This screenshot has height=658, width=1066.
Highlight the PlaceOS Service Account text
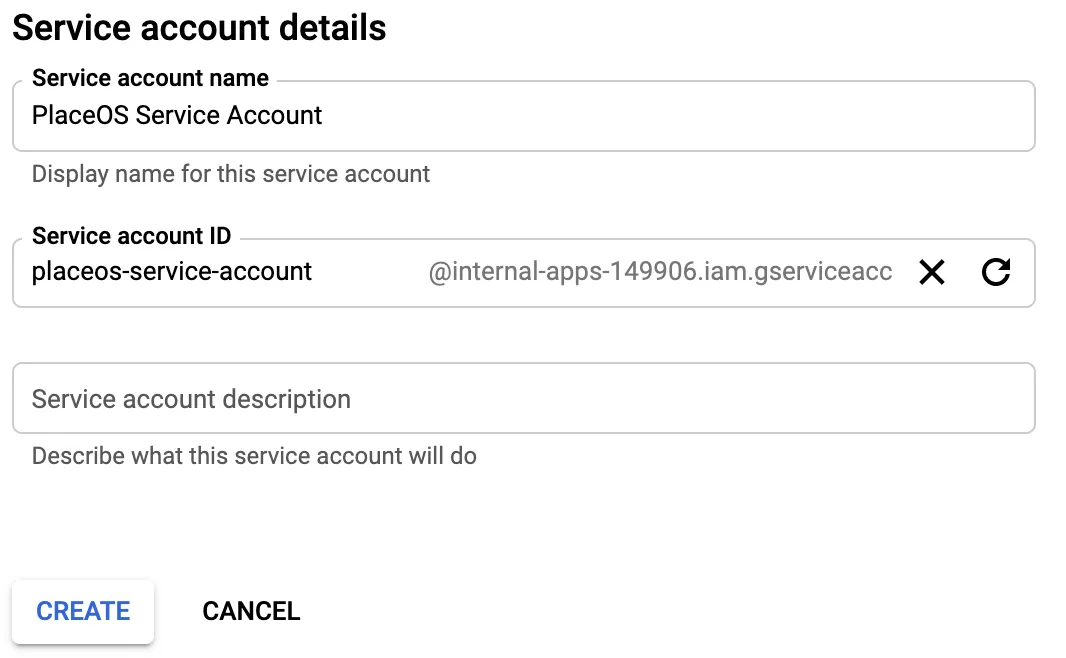coord(176,116)
